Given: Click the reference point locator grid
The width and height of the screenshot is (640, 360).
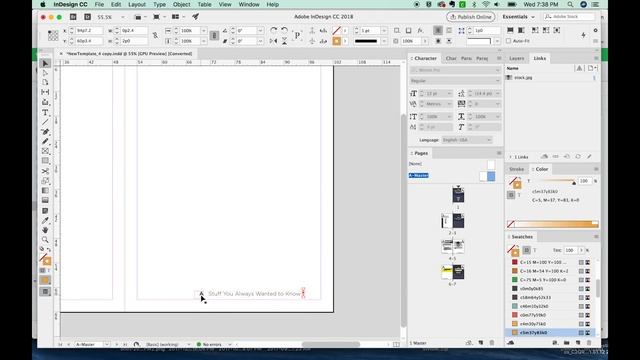Looking at the screenshot, I should (x=53, y=36).
